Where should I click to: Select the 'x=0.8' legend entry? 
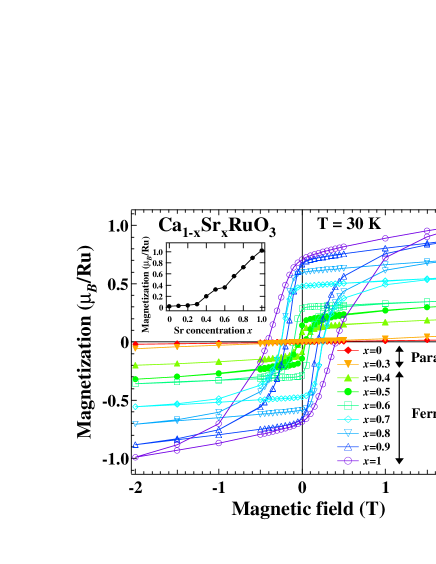pyautogui.click(x=364, y=433)
